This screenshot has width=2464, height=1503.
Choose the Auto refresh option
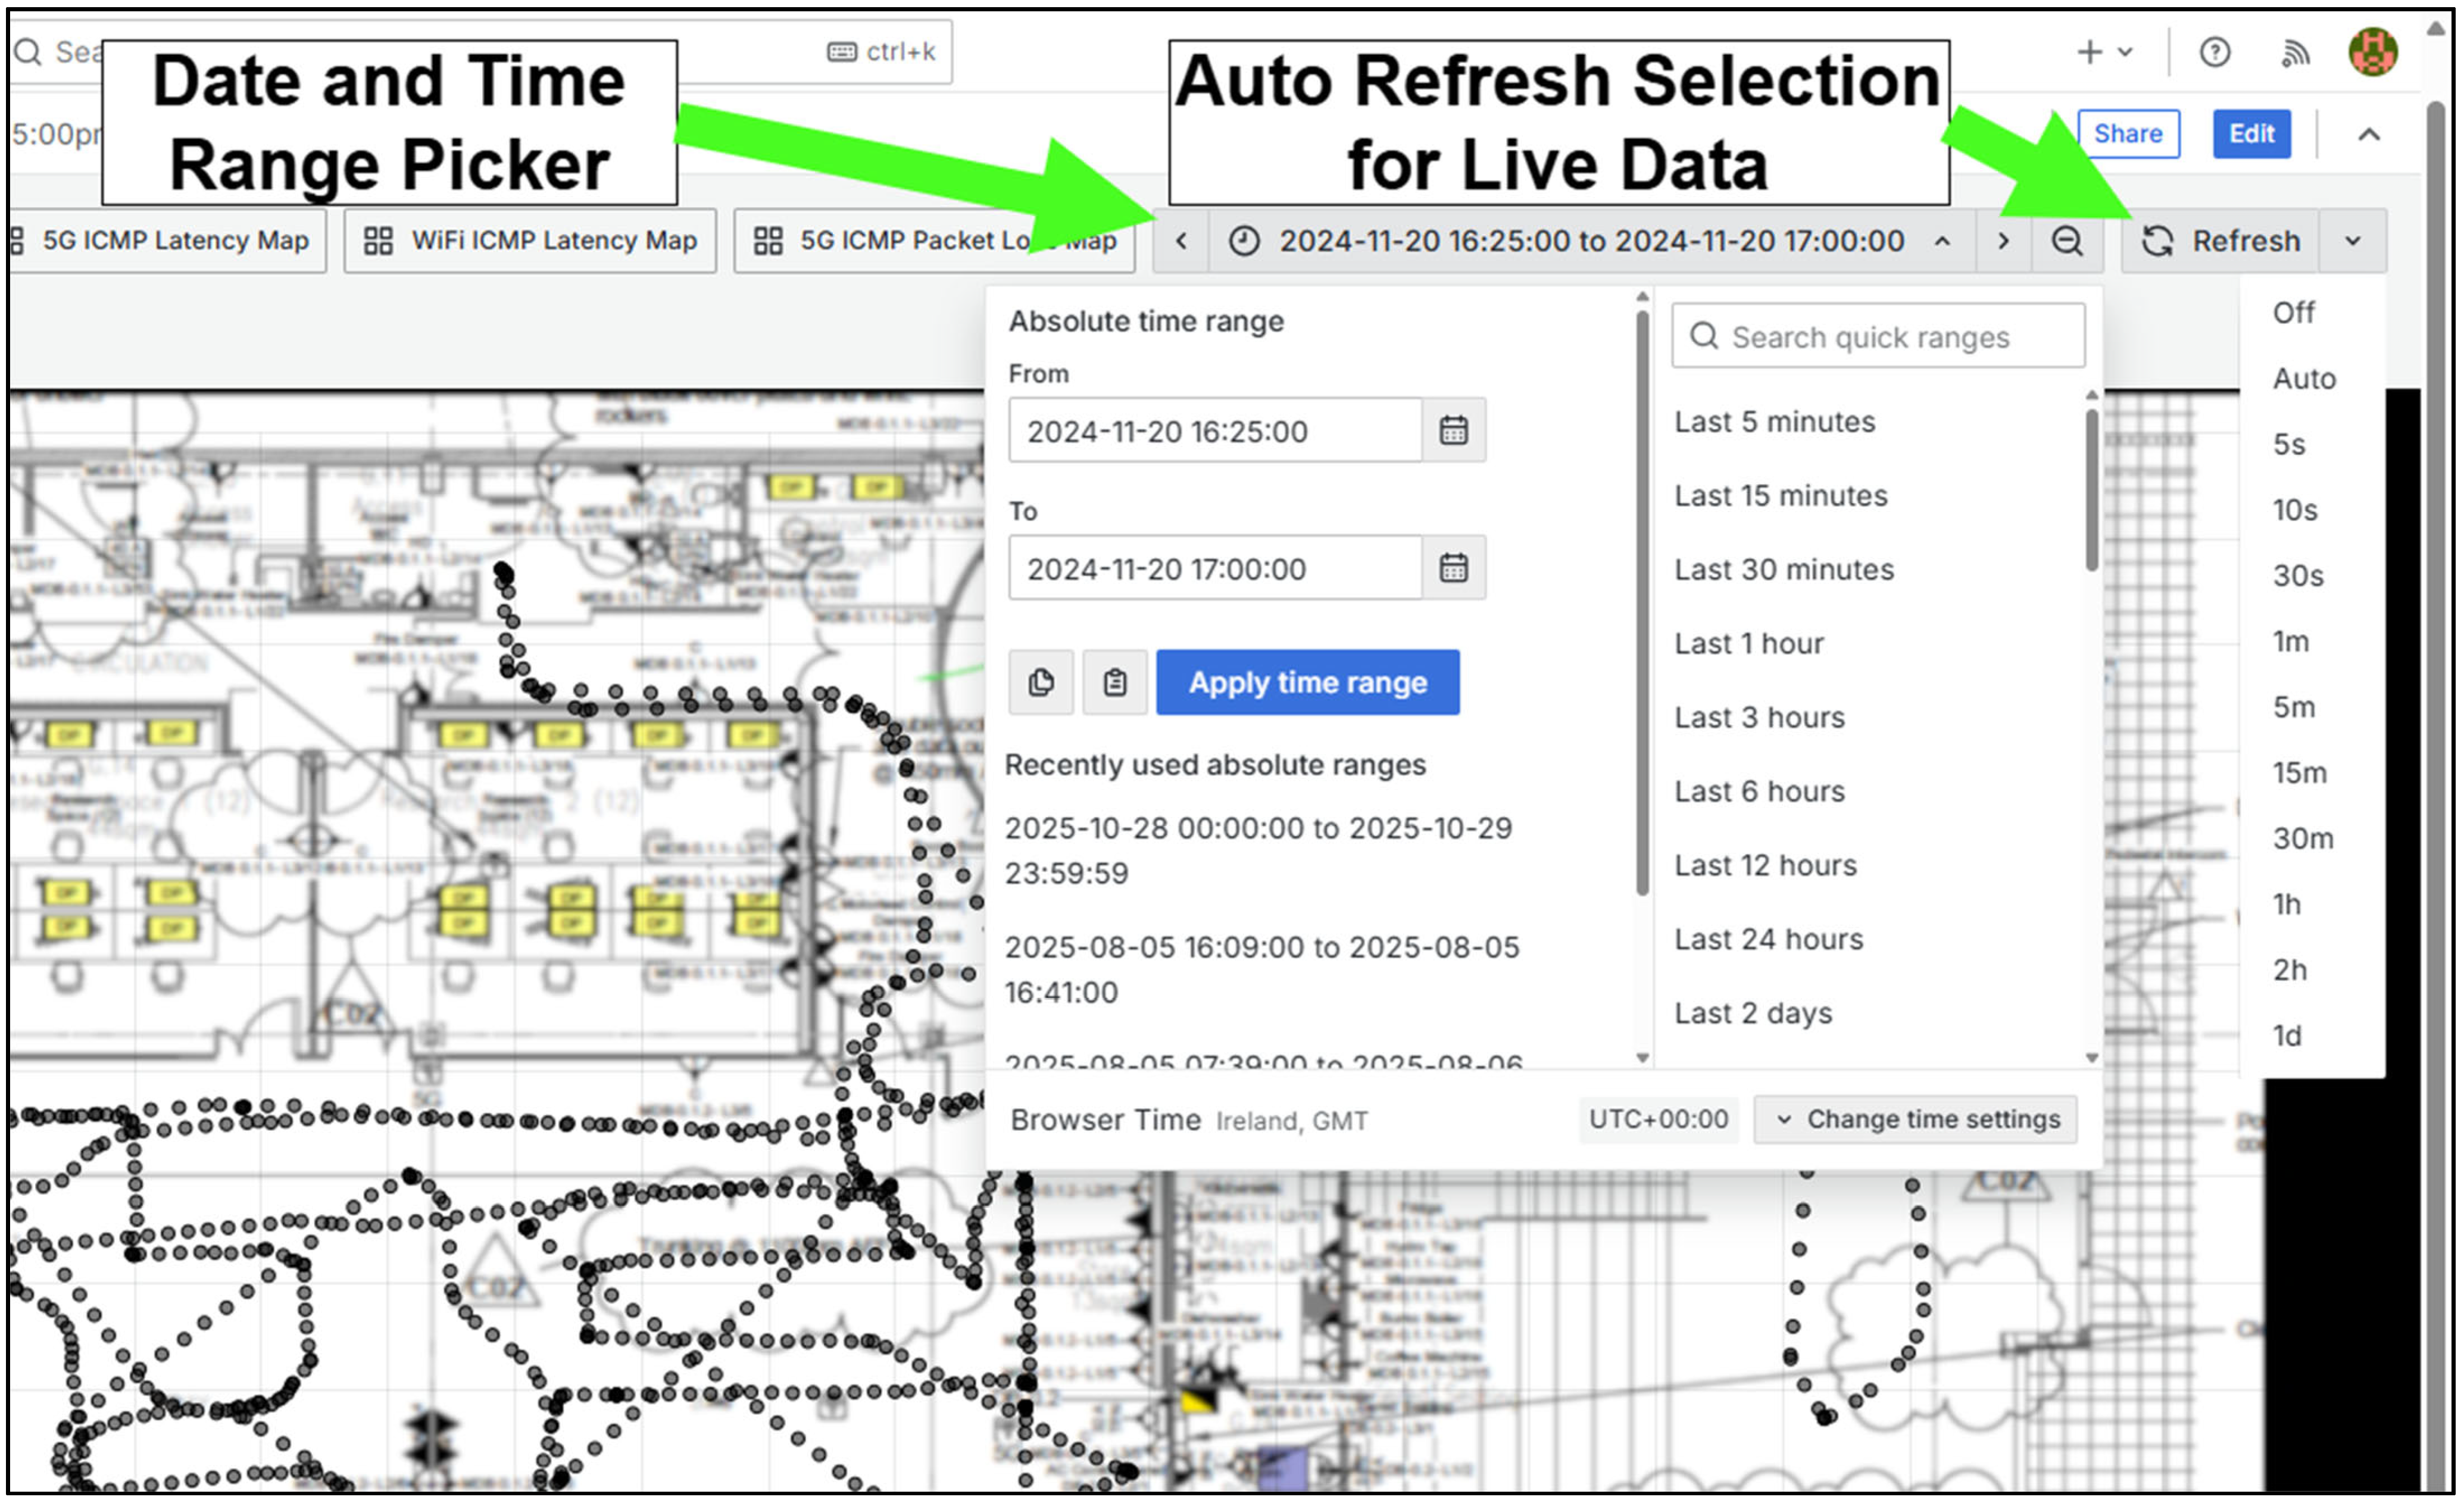pos(2303,379)
